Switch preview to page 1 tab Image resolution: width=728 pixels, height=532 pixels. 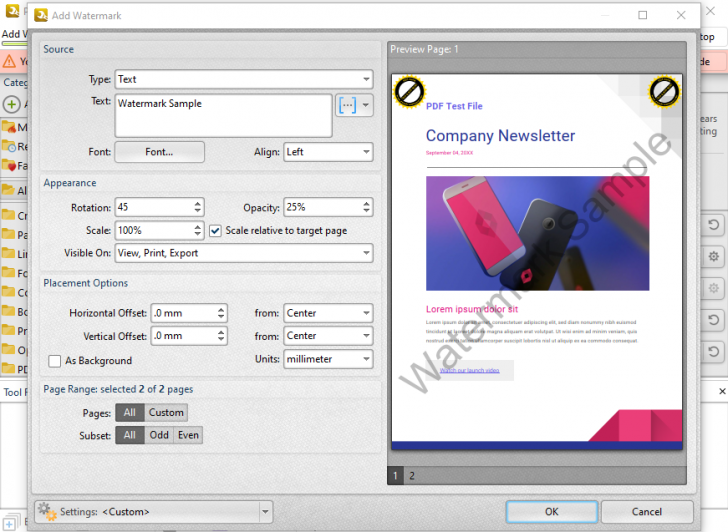pos(395,476)
